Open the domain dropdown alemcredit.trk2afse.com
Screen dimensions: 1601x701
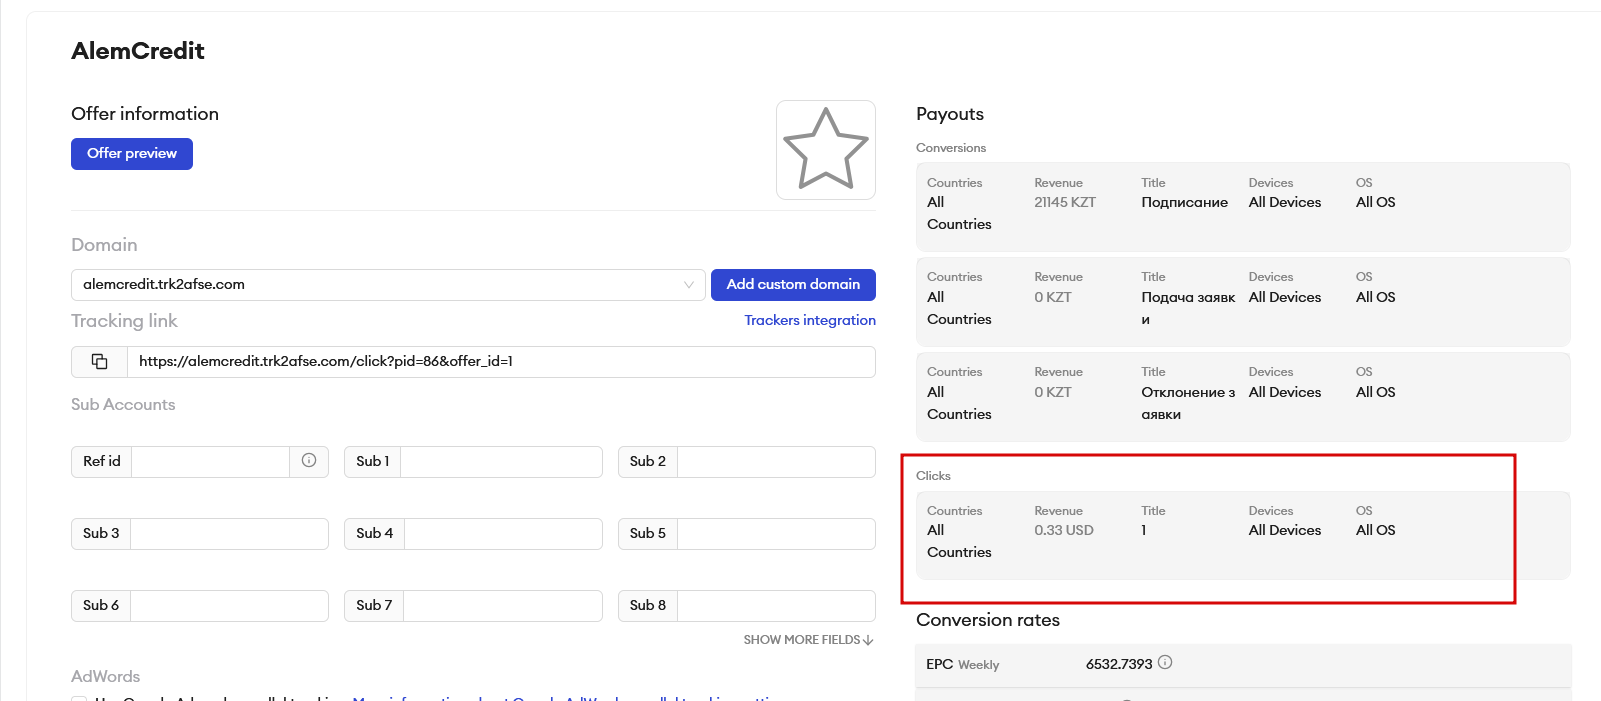[x=388, y=285]
